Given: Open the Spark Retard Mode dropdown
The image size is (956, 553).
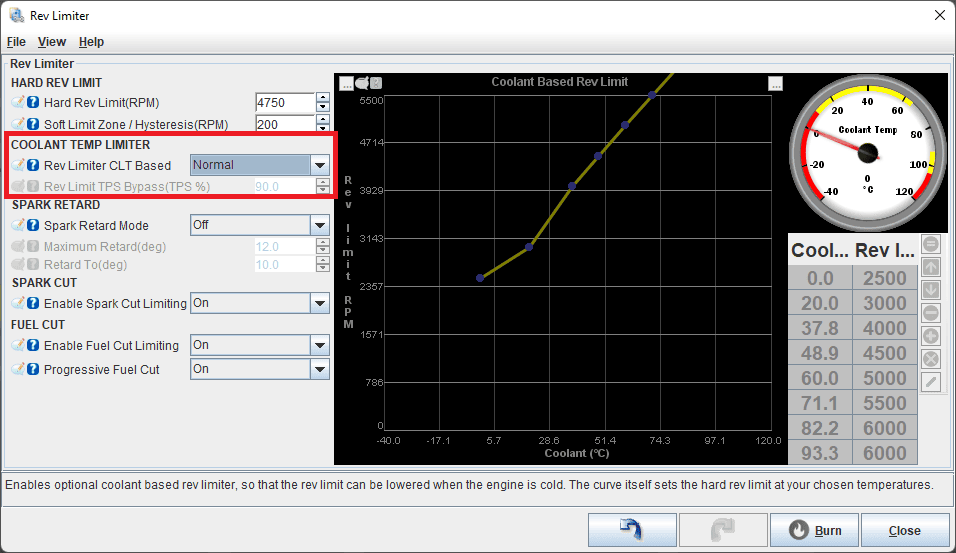Looking at the screenshot, I should tap(260, 225).
